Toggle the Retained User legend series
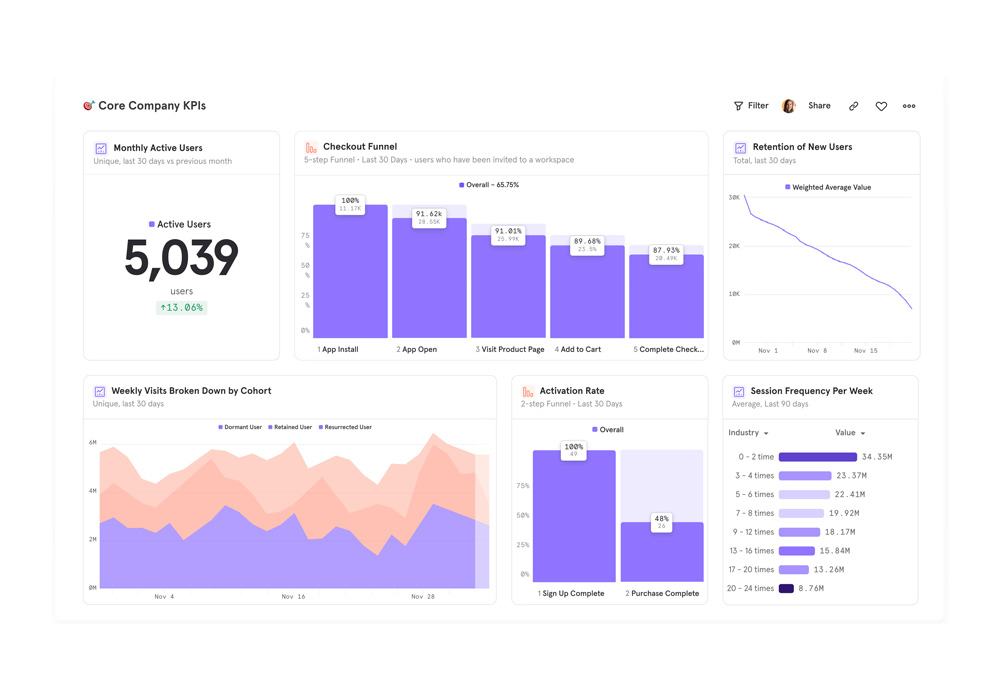The image size is (1000, 700). coord(290,427)
